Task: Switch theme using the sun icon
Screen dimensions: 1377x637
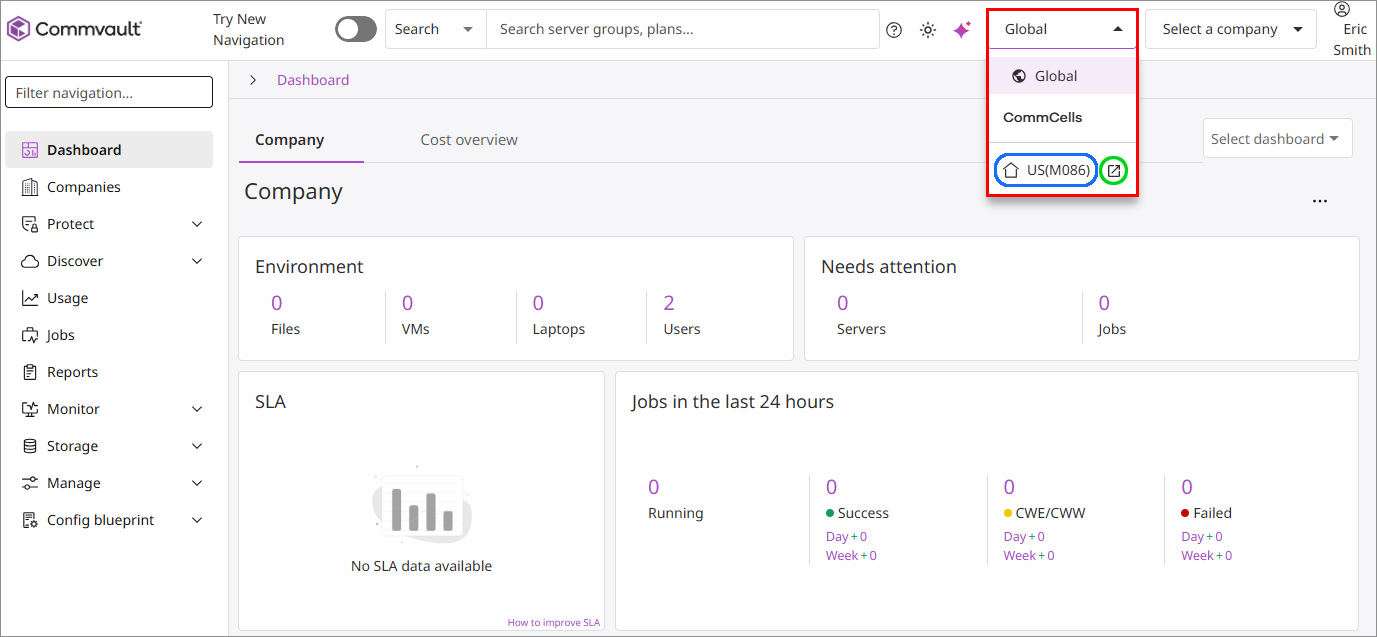Action: [928, 30]
